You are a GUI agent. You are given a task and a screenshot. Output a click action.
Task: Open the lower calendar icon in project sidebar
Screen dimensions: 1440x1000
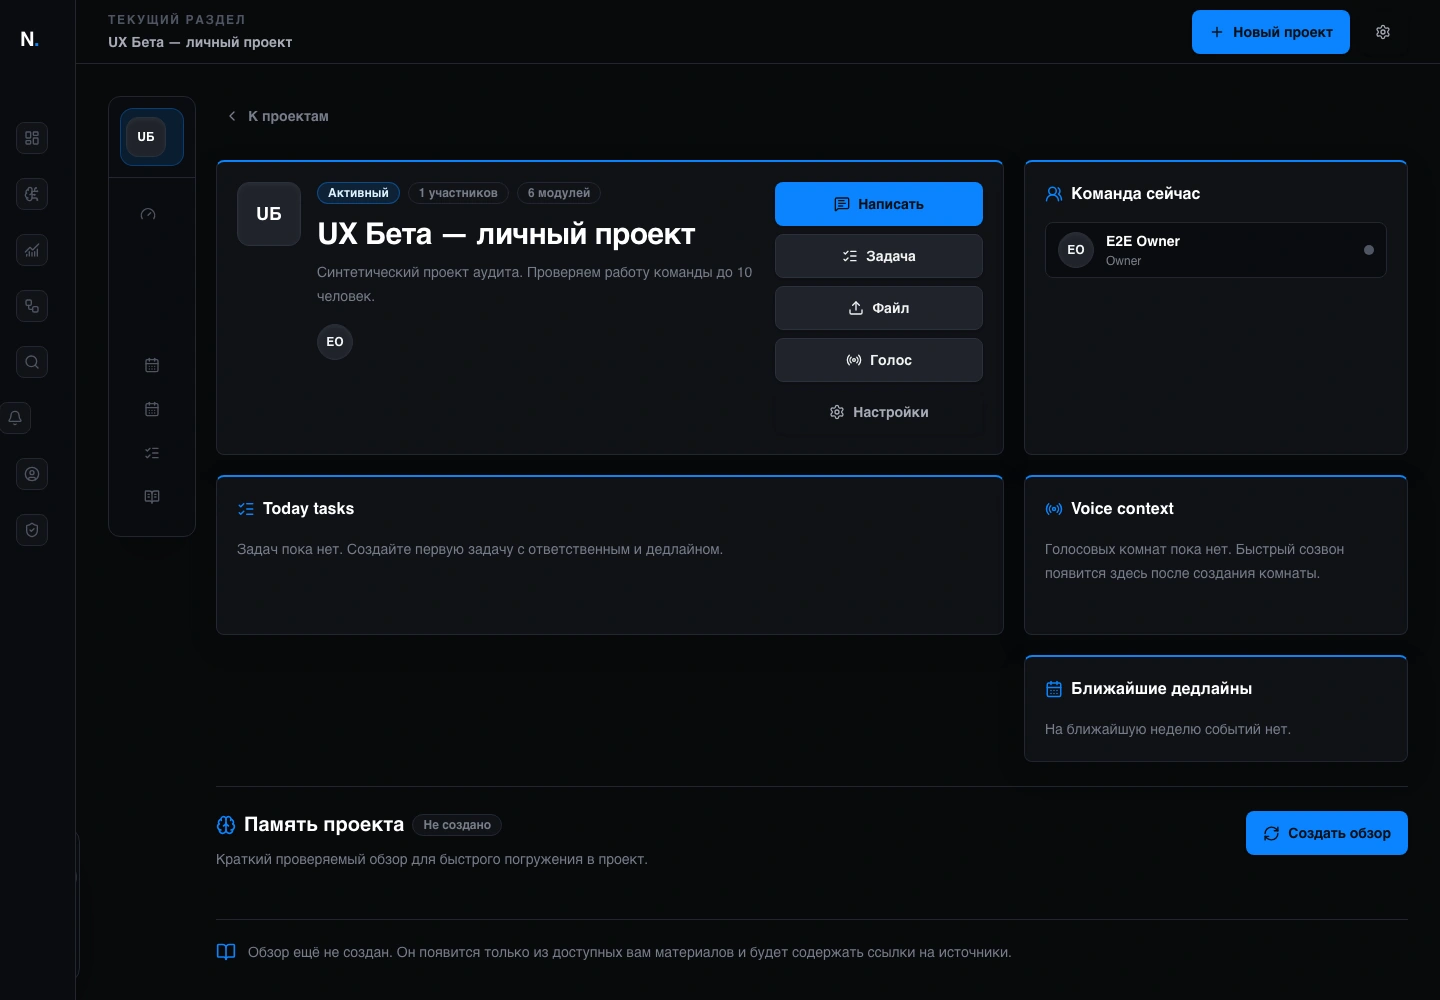152,409
